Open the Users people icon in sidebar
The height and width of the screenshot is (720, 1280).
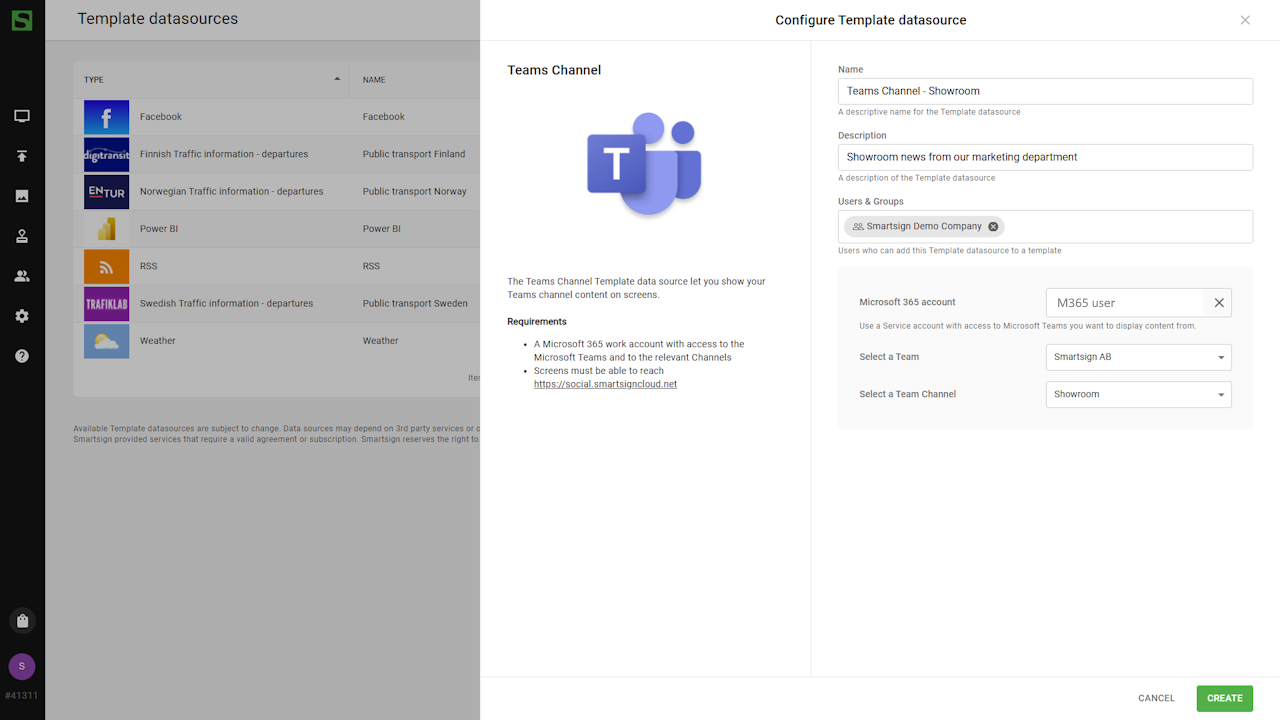coord(22,276)
